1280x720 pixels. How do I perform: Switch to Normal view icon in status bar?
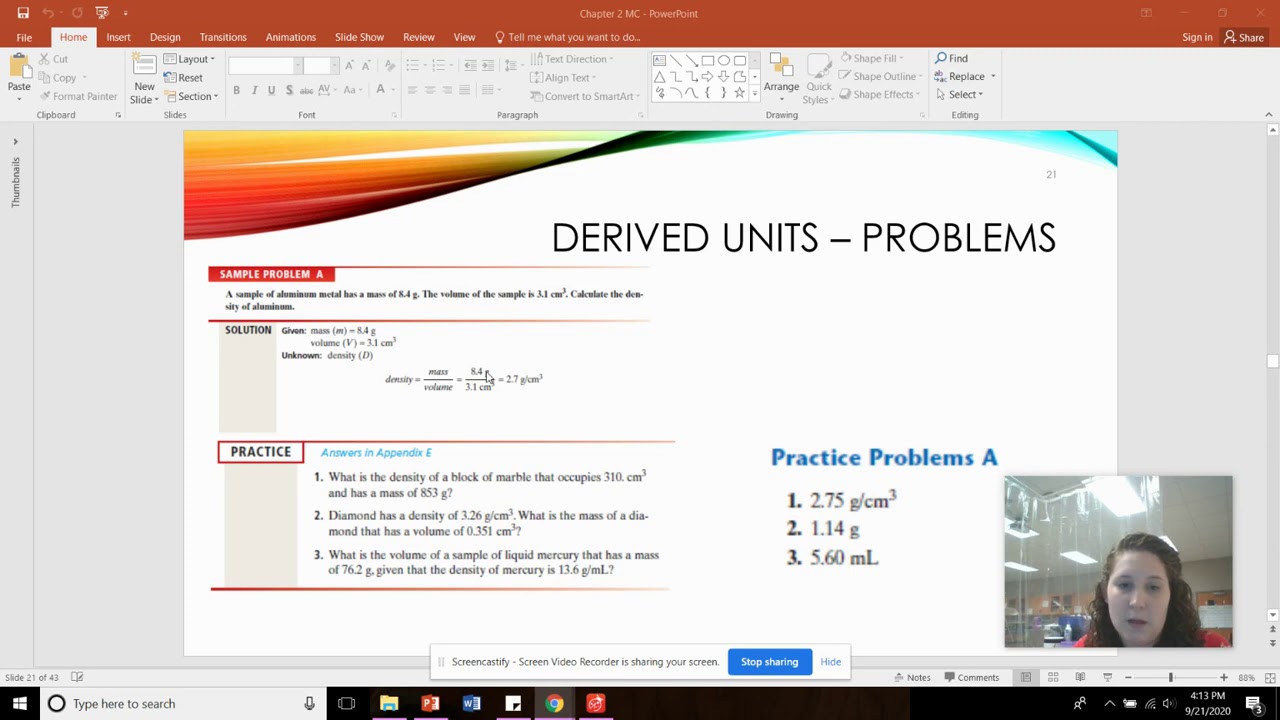click(x=1026, y=677)
